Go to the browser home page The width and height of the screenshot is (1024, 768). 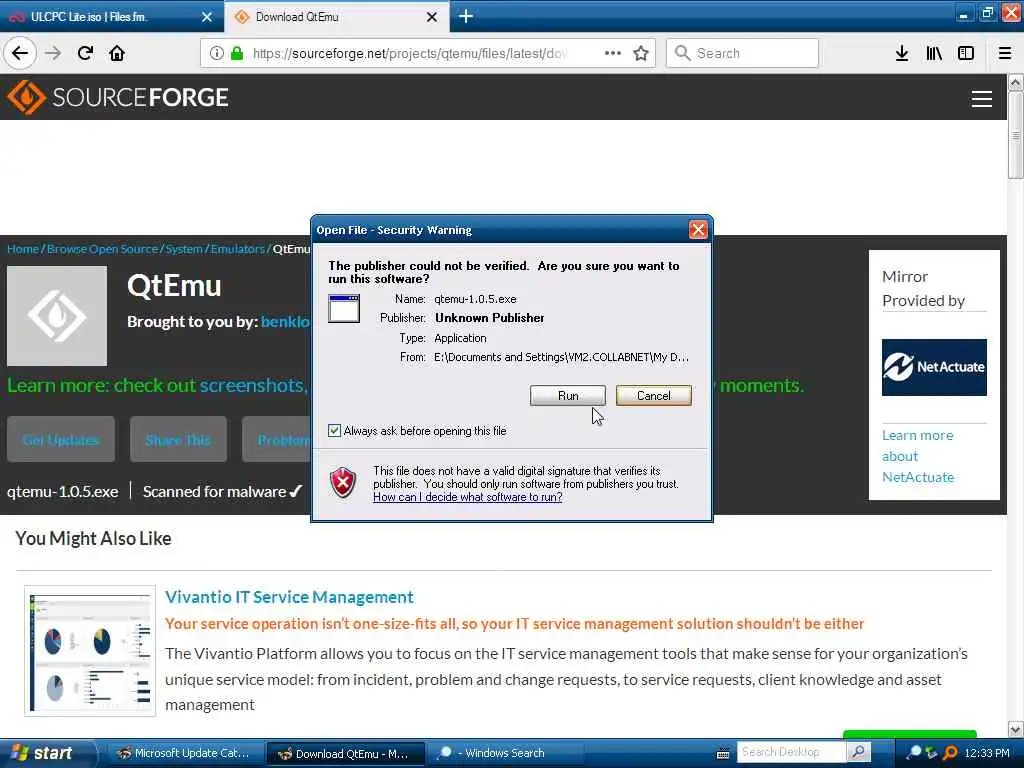(117, 53)
